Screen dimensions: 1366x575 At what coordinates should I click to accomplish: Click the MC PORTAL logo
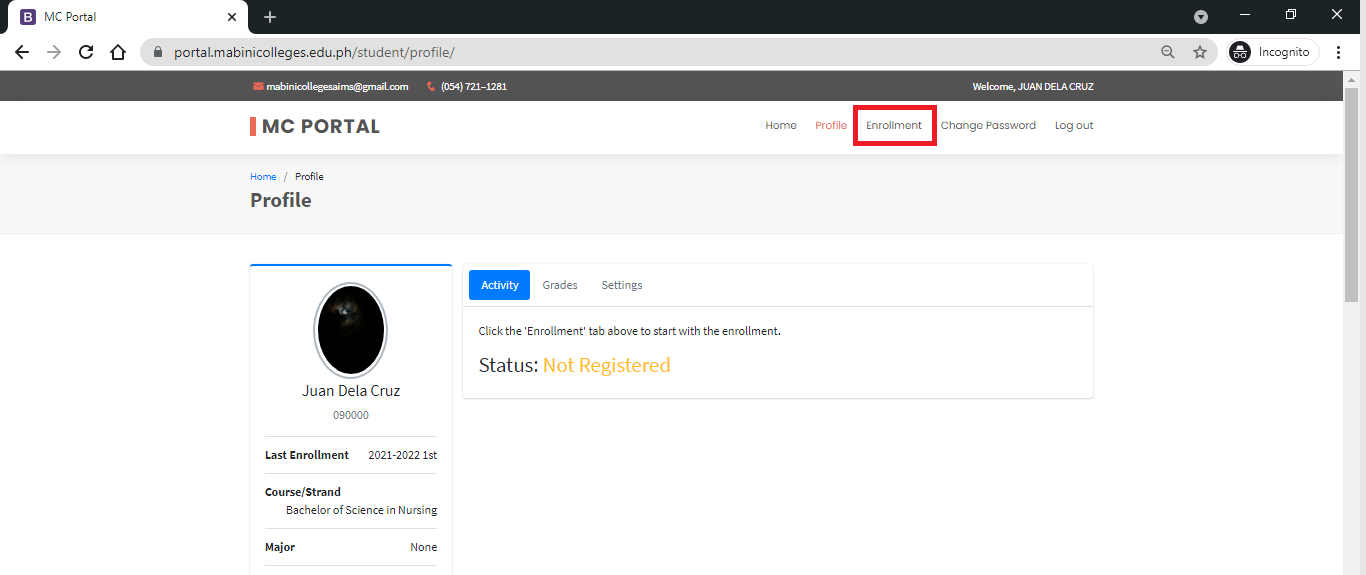coord(316,127)
